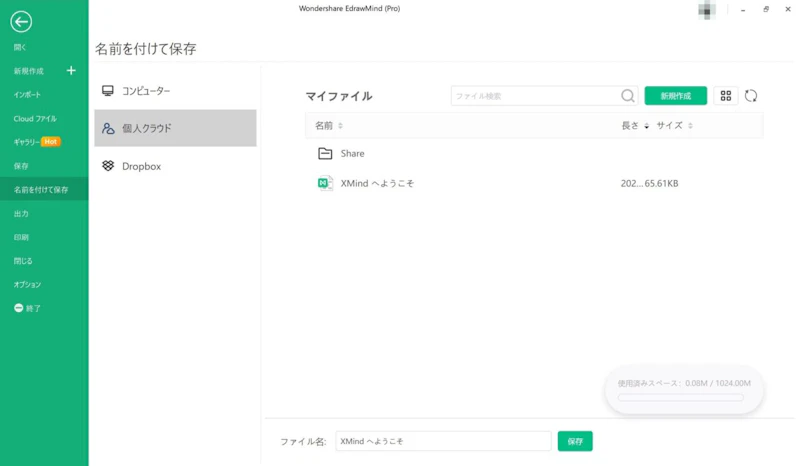Click 終了 in the sidebar
This screenshot has height=466, width=800.
[34, 308]
